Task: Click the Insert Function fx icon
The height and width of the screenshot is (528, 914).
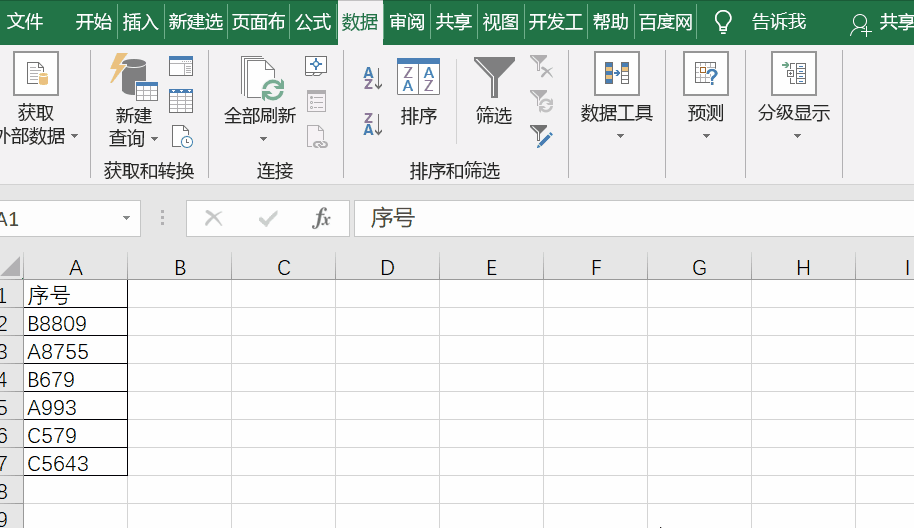Action: [321, 219]
